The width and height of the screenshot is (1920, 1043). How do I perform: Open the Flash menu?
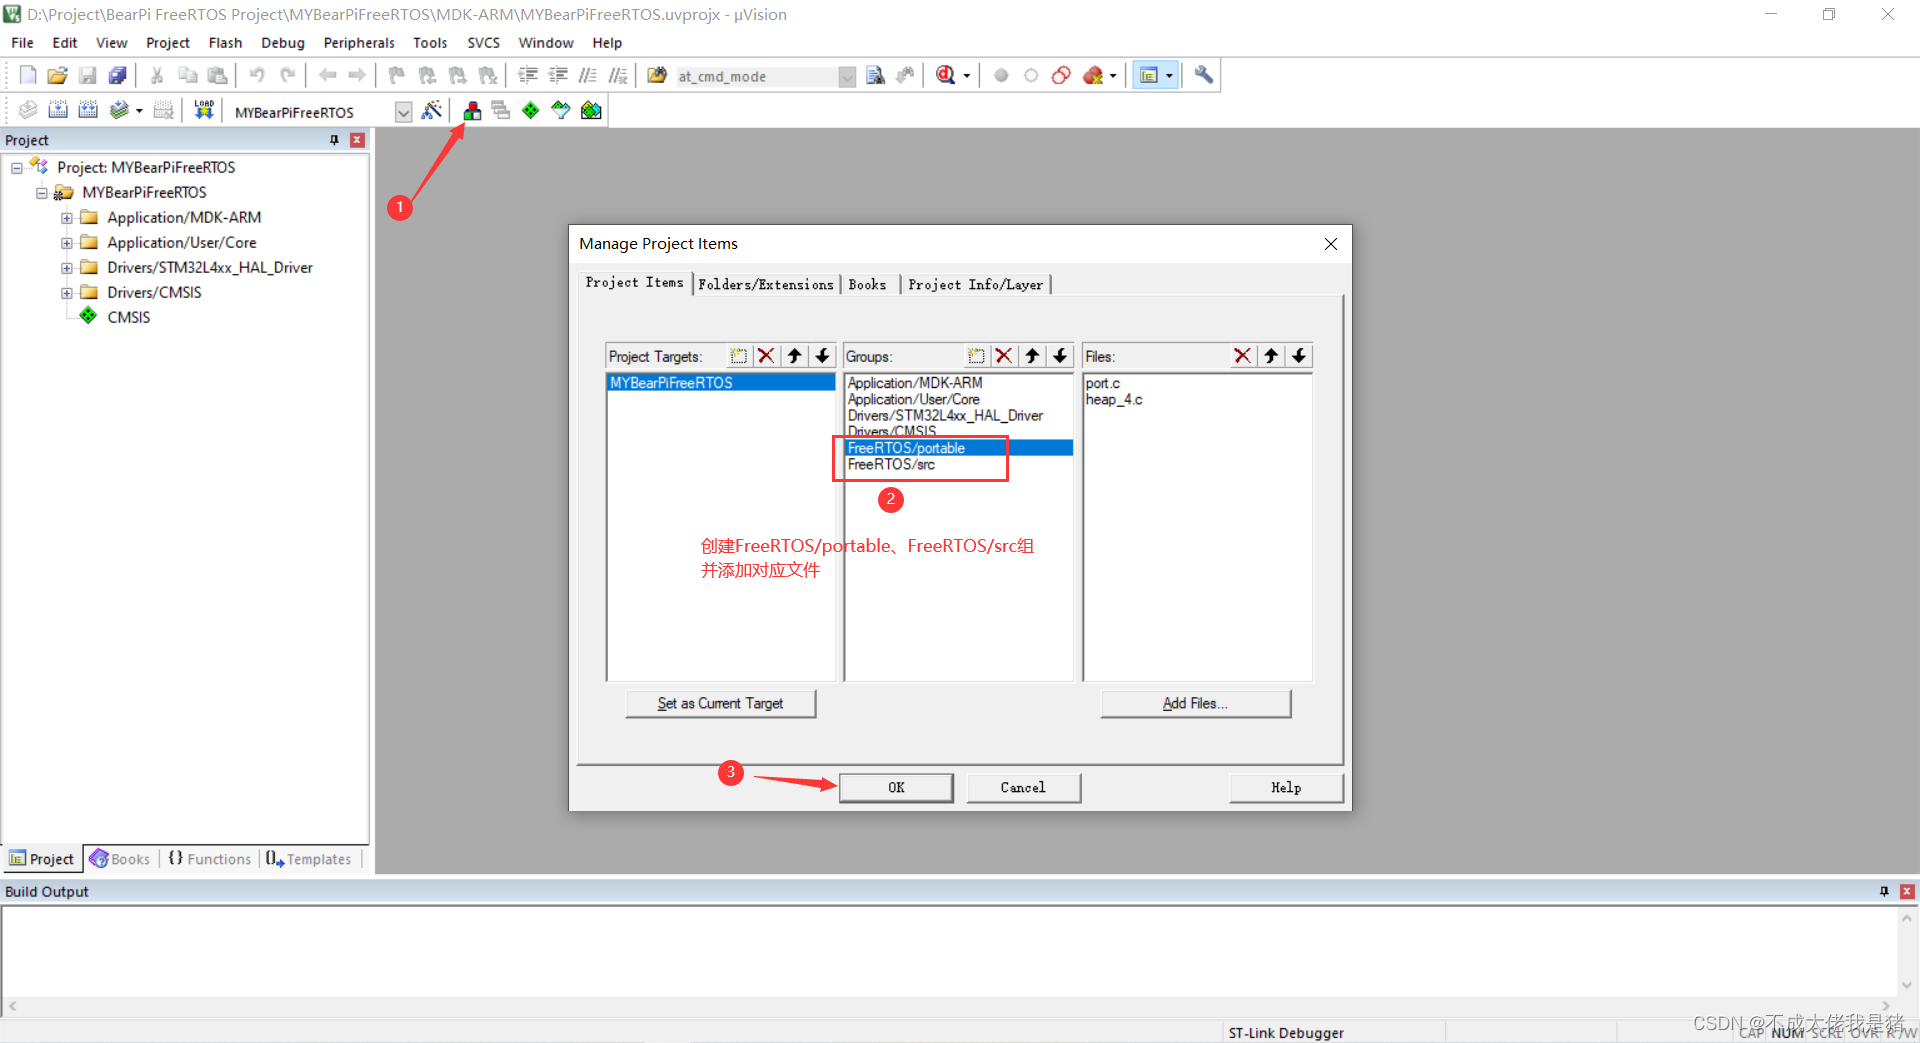tap(225, 43)
